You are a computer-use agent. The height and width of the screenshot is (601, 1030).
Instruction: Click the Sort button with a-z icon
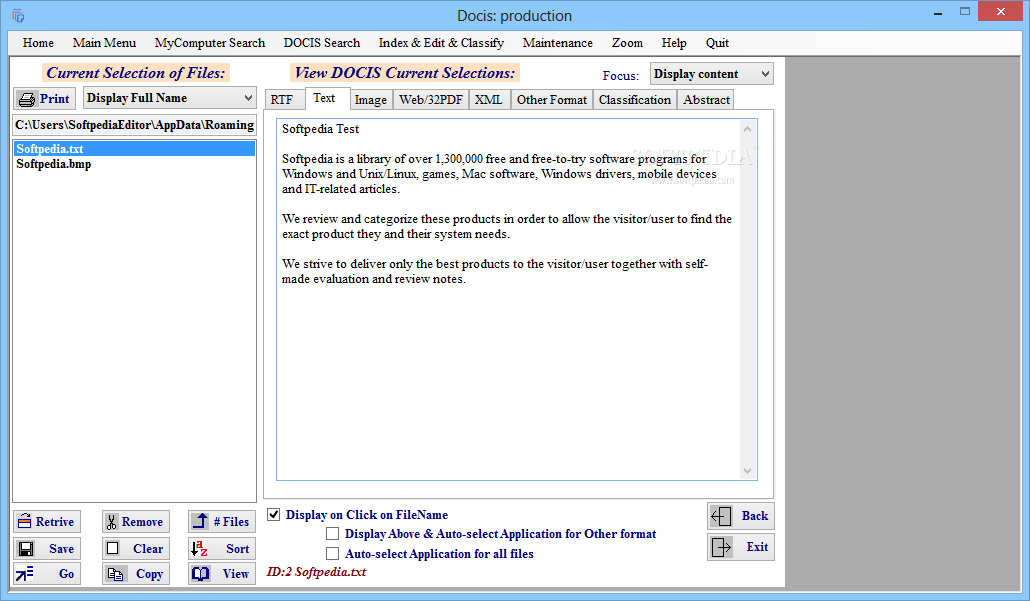pos(221,548)
